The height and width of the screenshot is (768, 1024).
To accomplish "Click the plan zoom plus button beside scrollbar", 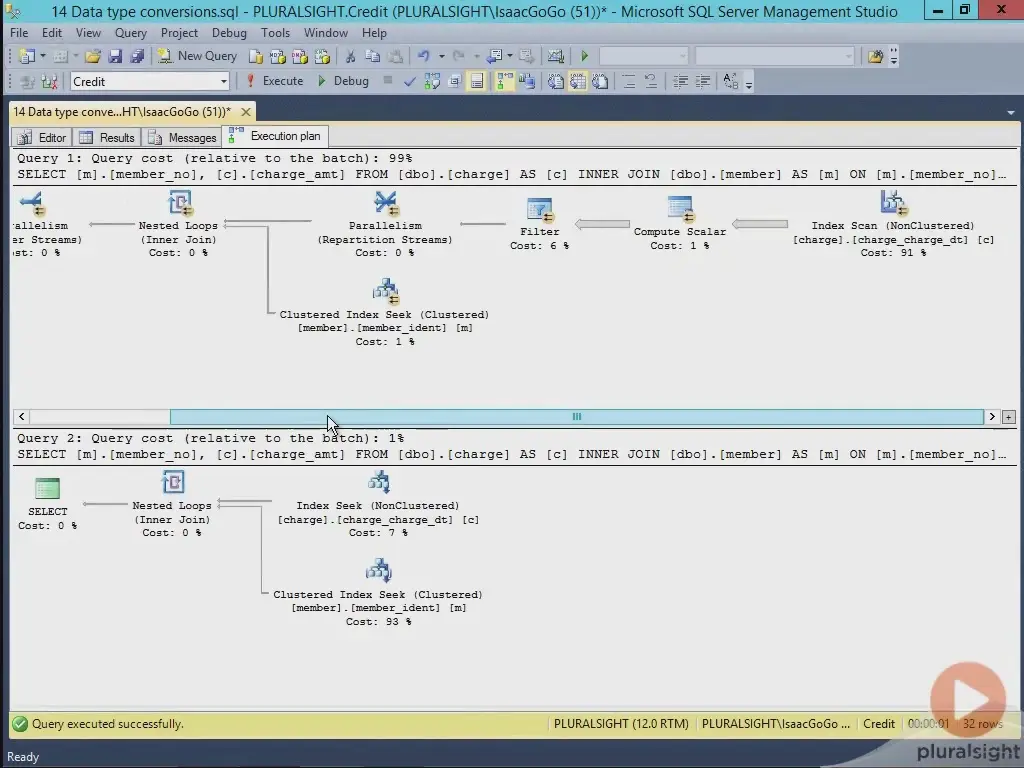I will coord(1009,417).
